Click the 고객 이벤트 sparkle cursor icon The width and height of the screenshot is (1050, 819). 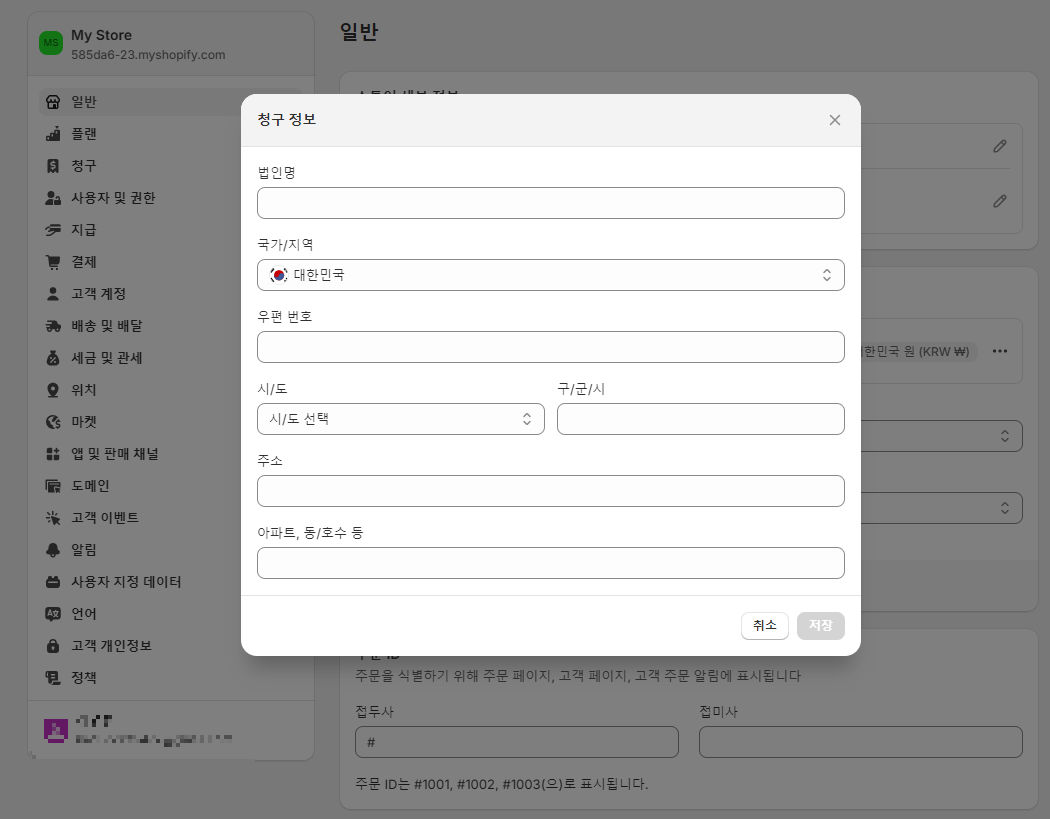pyautogui.click(x=53, y=518)
